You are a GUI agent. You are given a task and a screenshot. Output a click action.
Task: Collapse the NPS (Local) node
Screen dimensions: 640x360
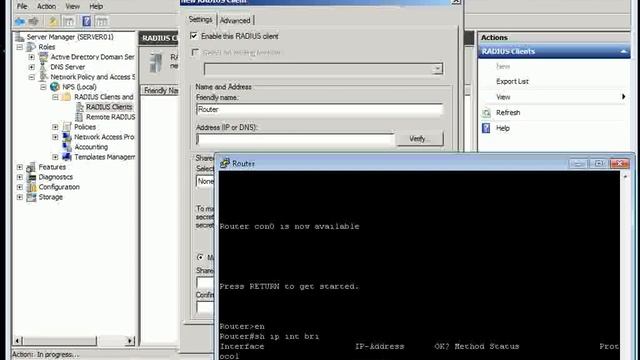(x=43, y=87)
